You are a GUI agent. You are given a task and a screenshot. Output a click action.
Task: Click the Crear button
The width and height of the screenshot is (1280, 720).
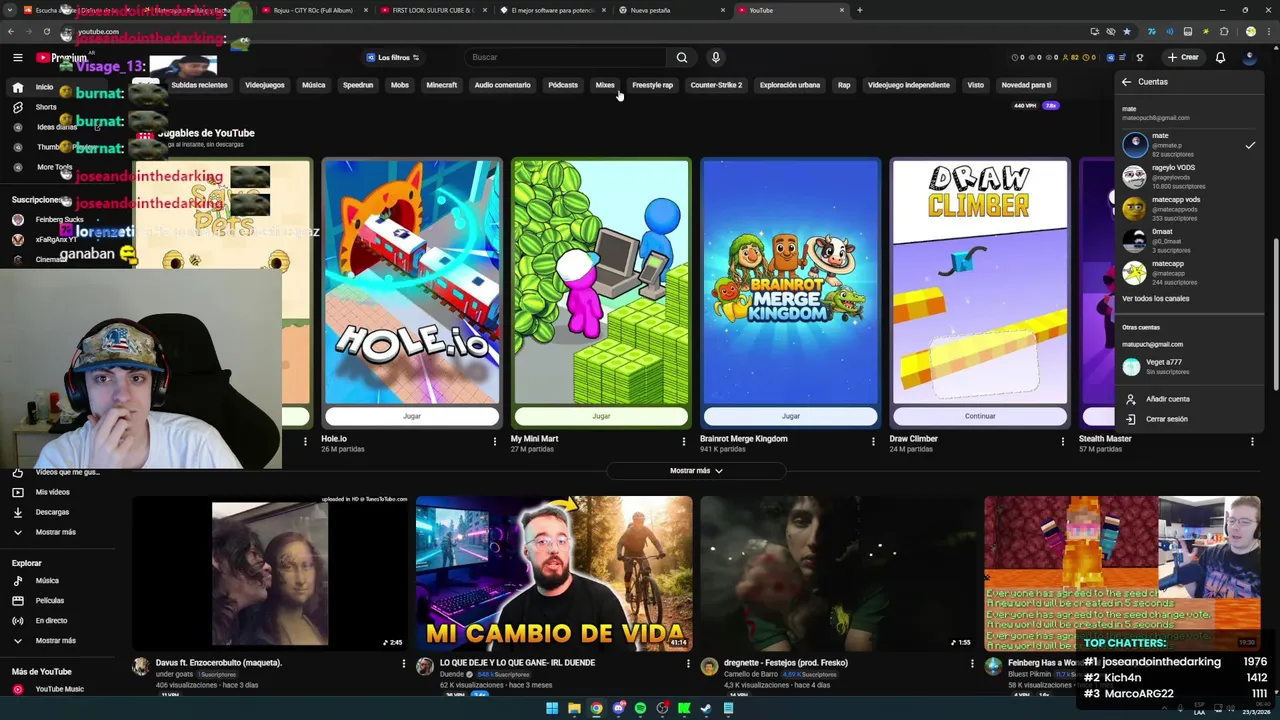click(1182, 58)
